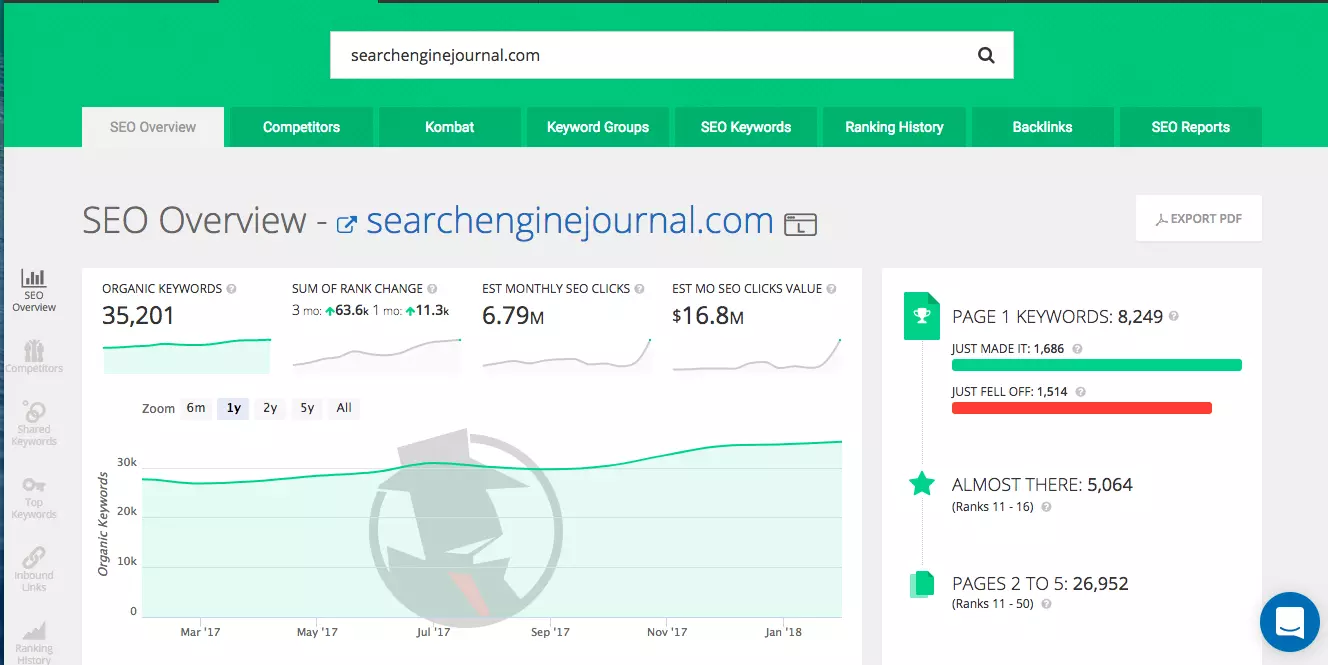Open the Kombat tab

[450, 127]
